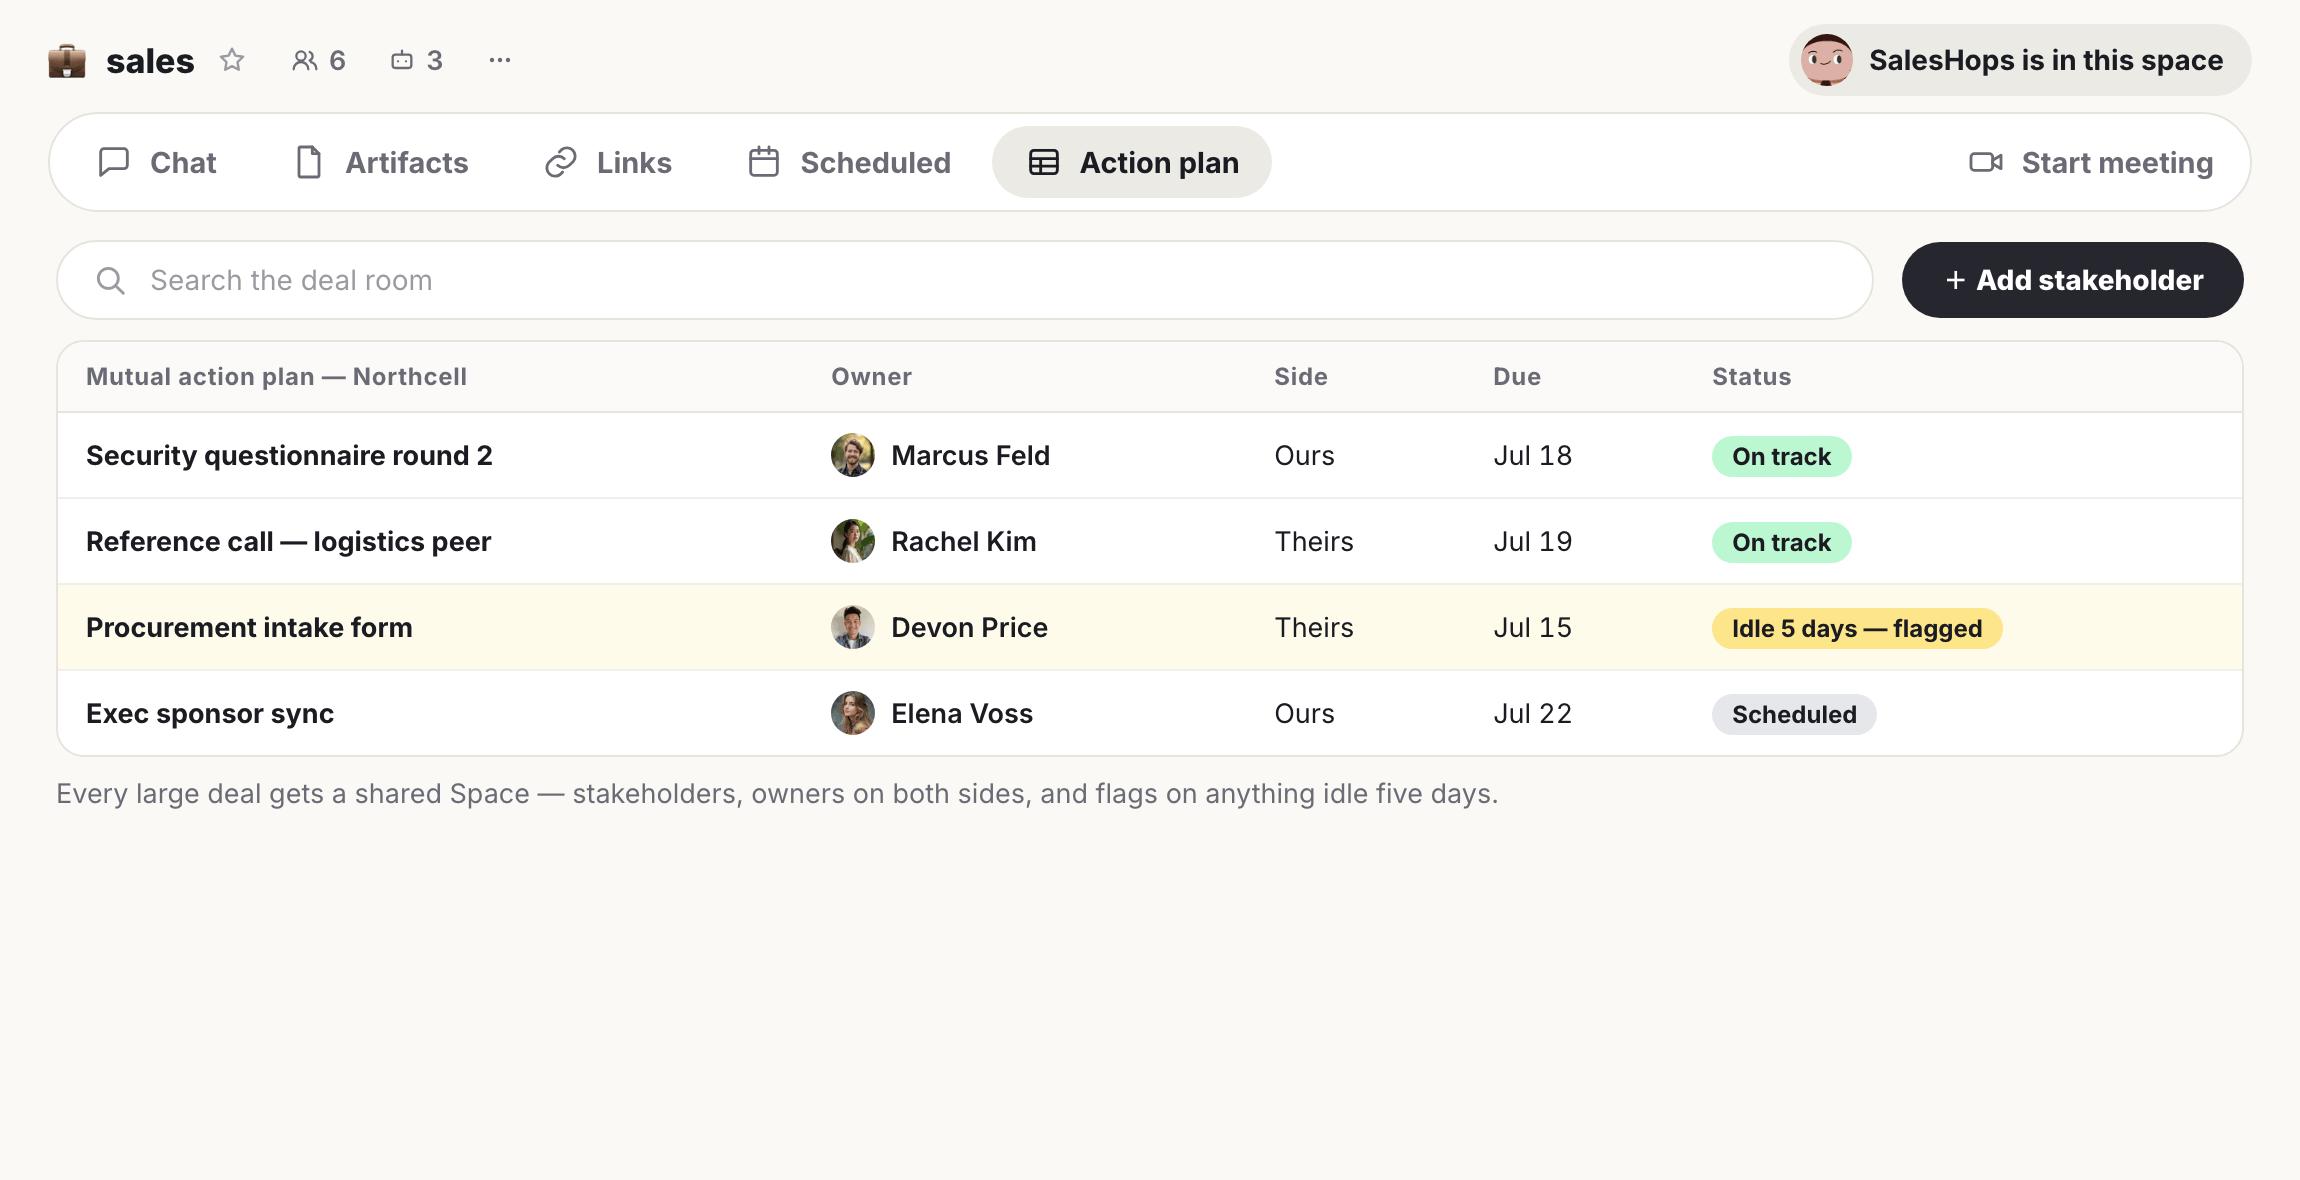
Task: Open the Procurement intake form item
Action: (x=249, y=628)
